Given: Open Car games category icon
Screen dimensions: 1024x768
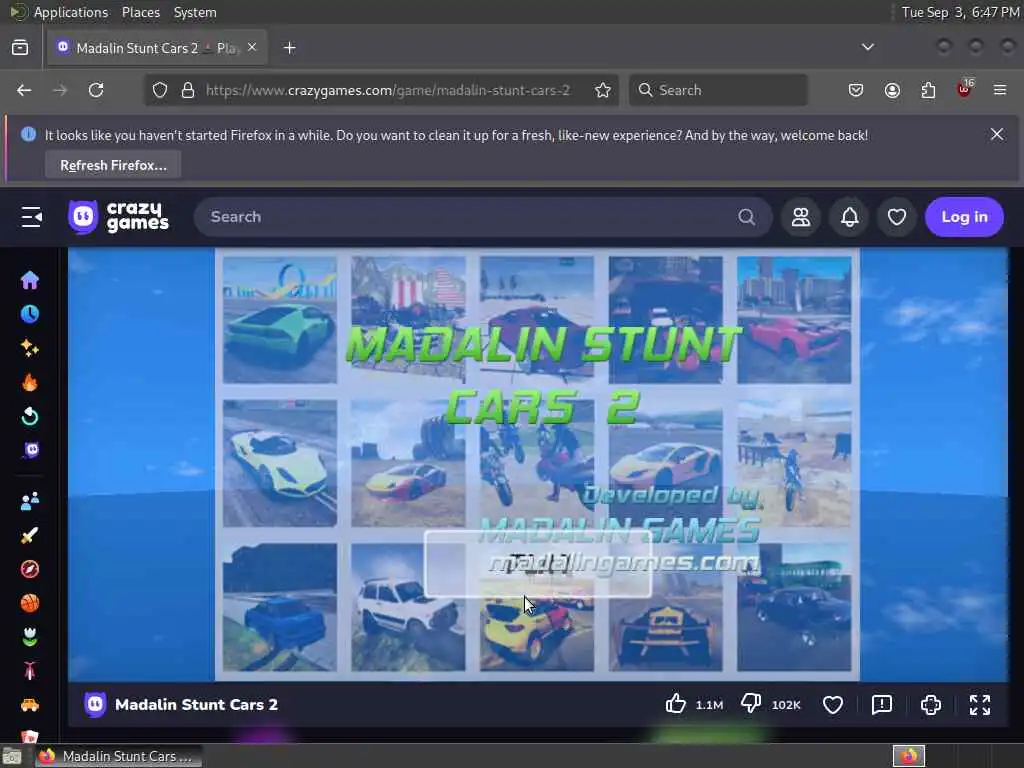Looking at the screenshot, I should click(x=29, y=705).
